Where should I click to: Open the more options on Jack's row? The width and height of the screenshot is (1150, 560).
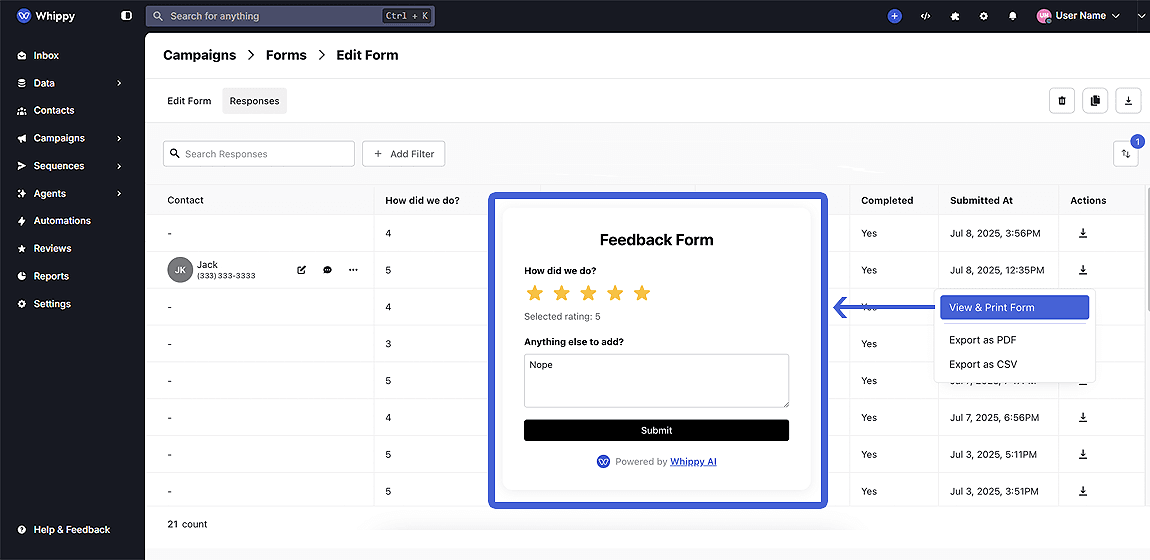tap(354, 270)
